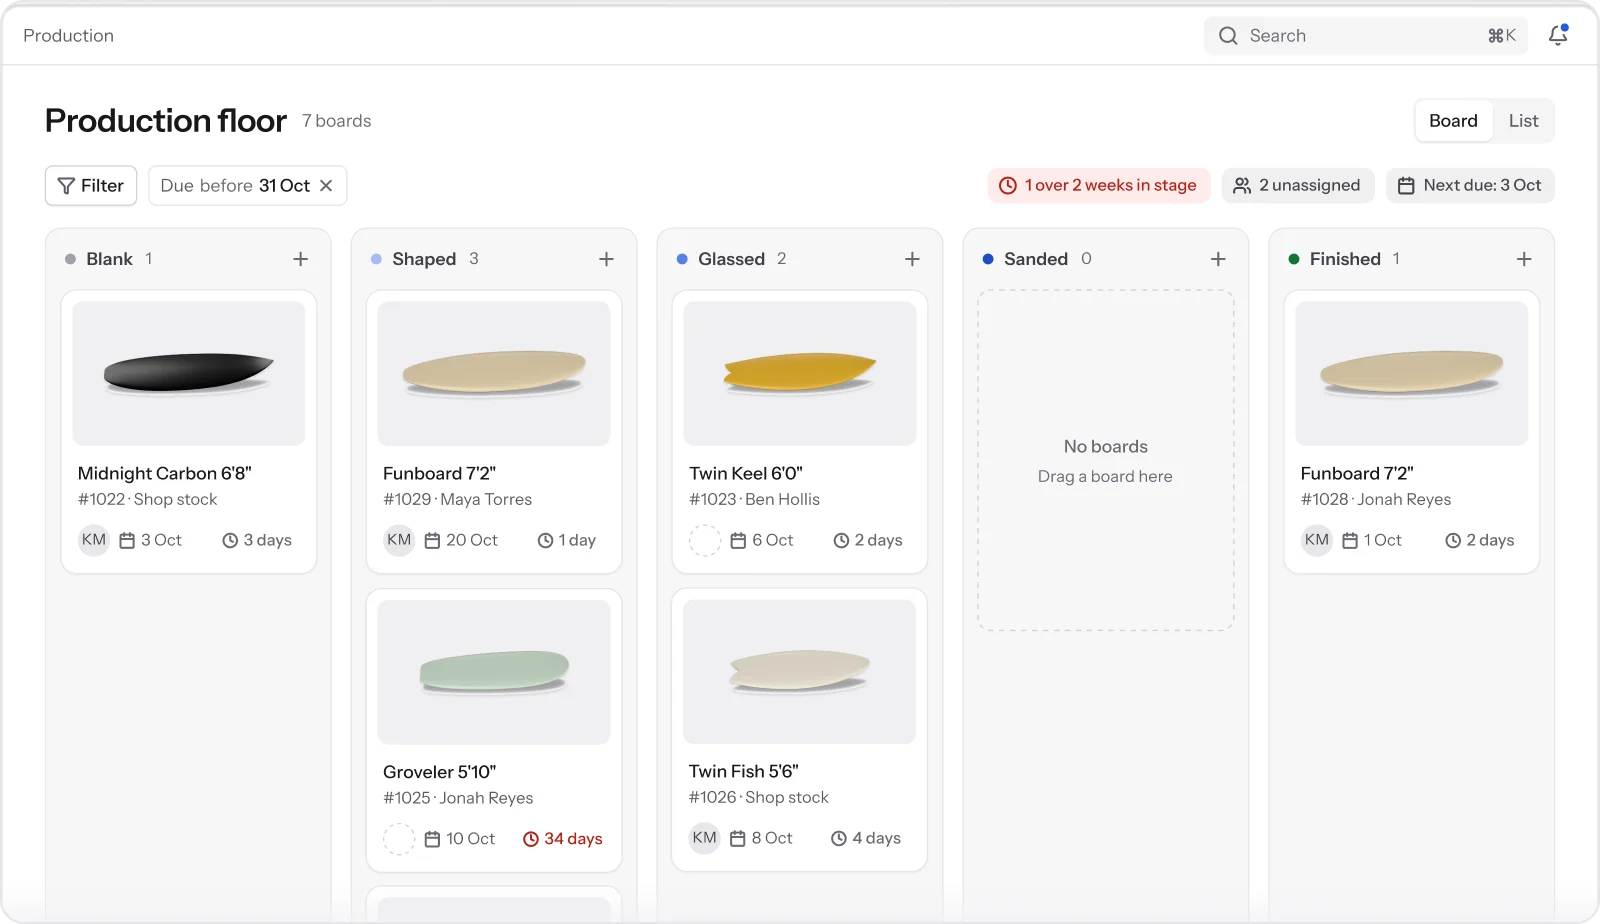The width and height of the screenshot is (1600, 924).
Task: Add a board to the Sanded column
Action: pos(1218,259)
